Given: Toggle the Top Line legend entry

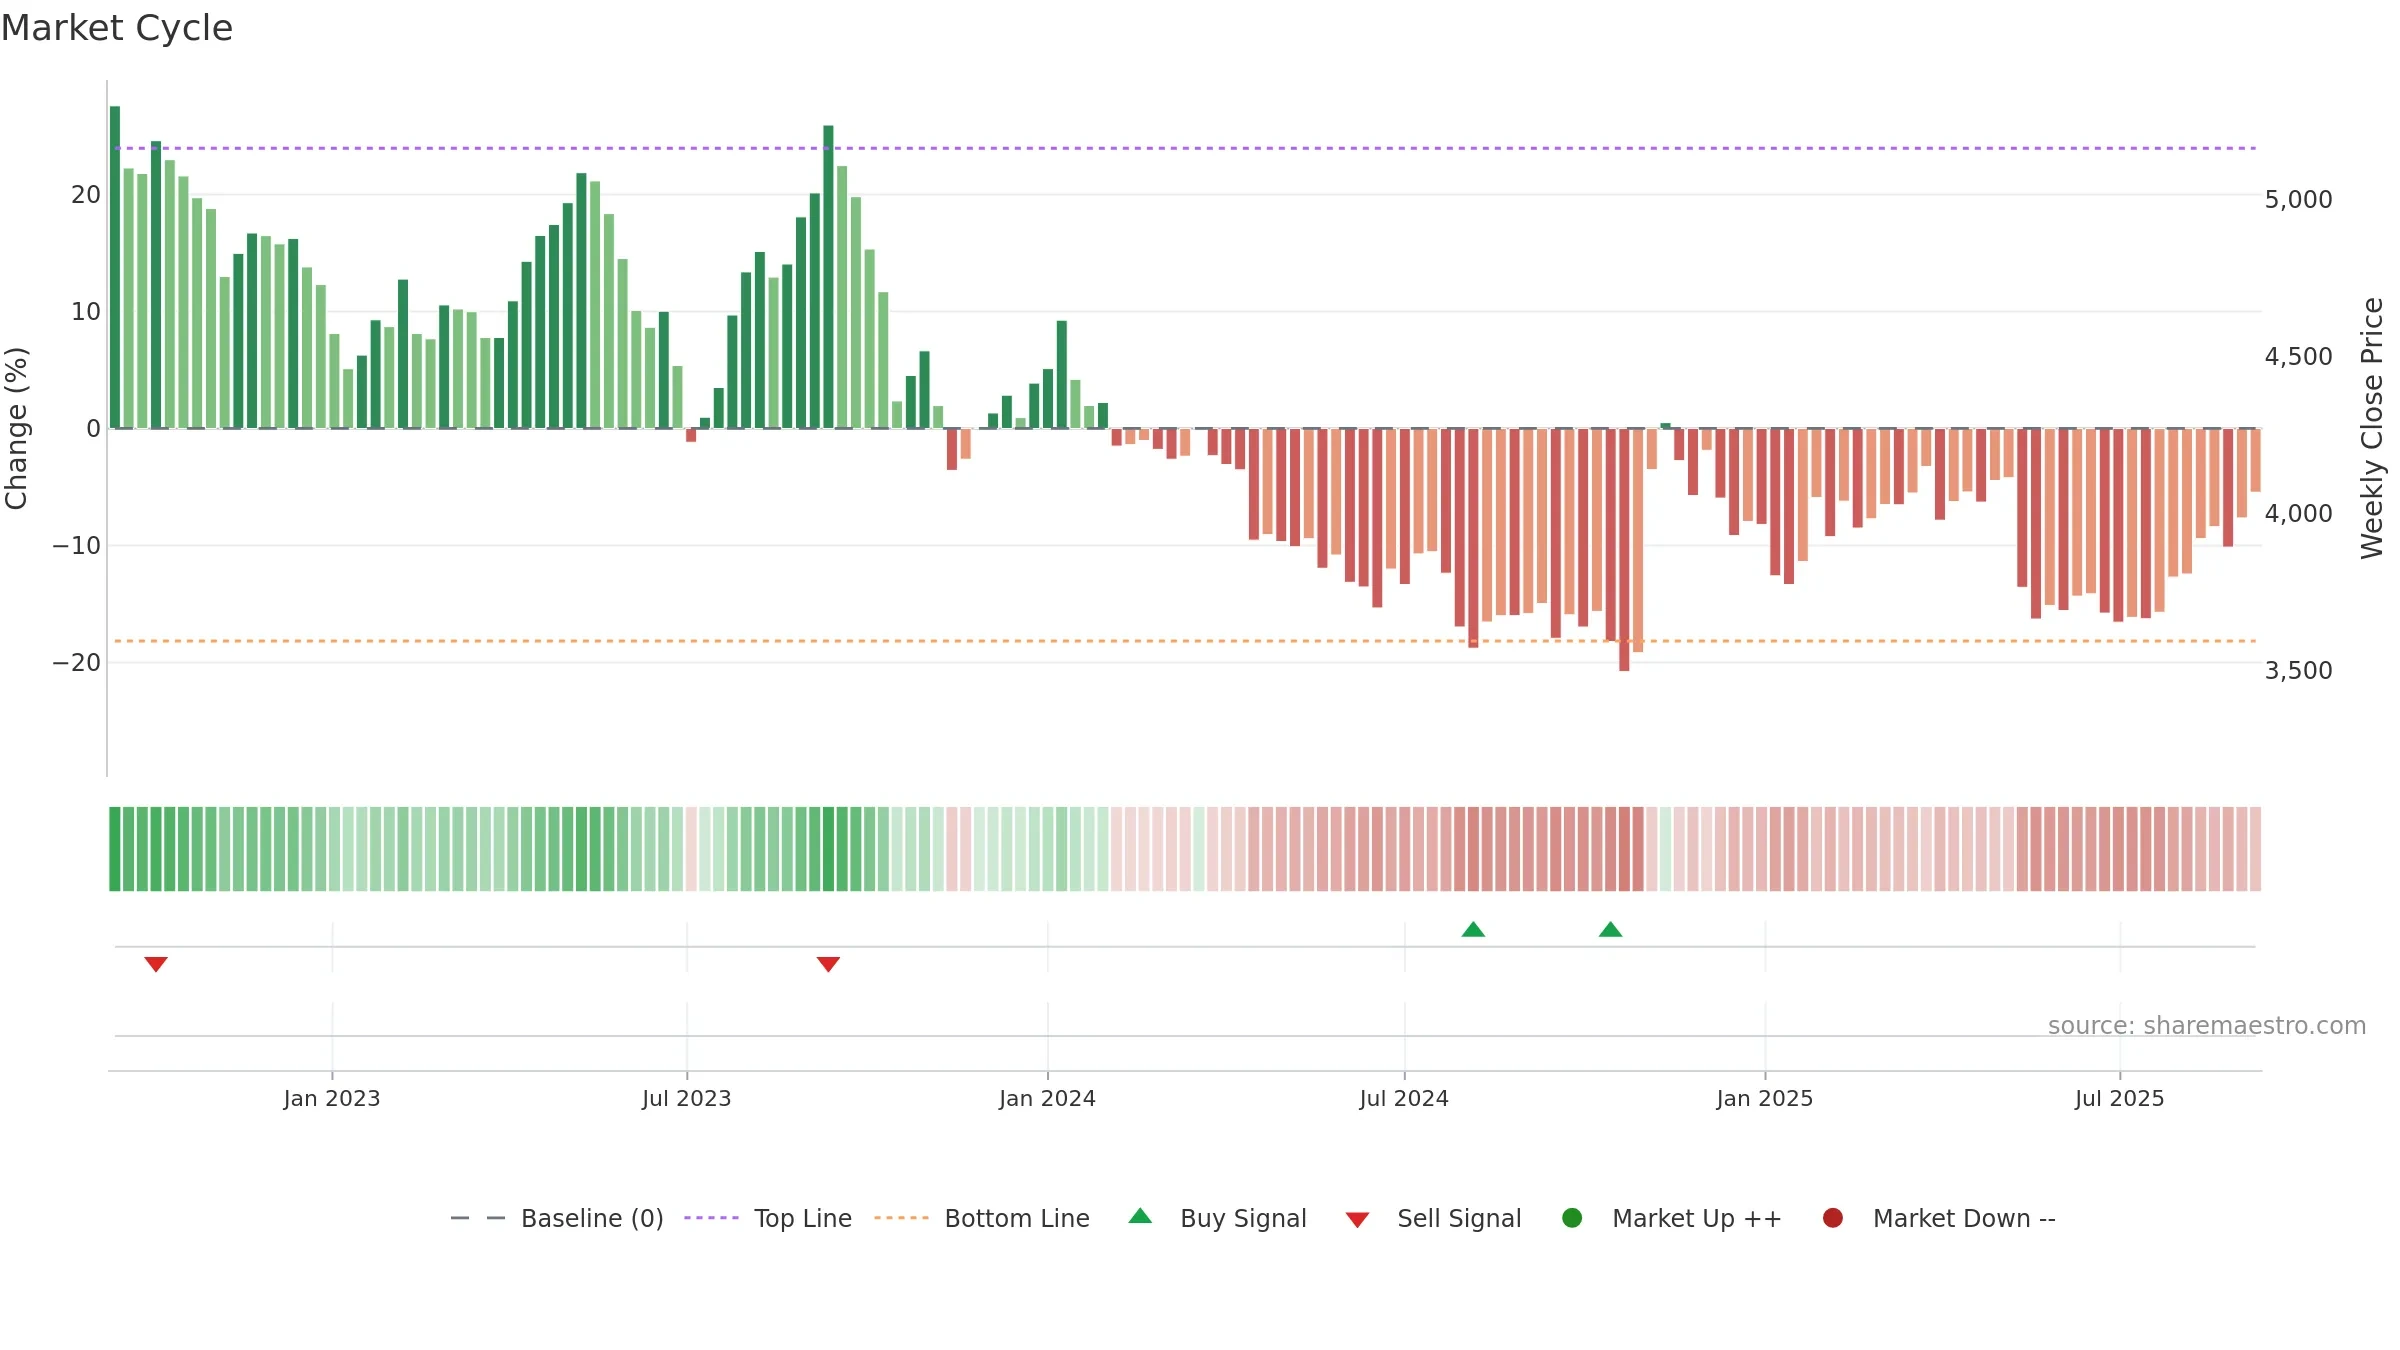Looking at the screenshot, I should coord(768,1218).
